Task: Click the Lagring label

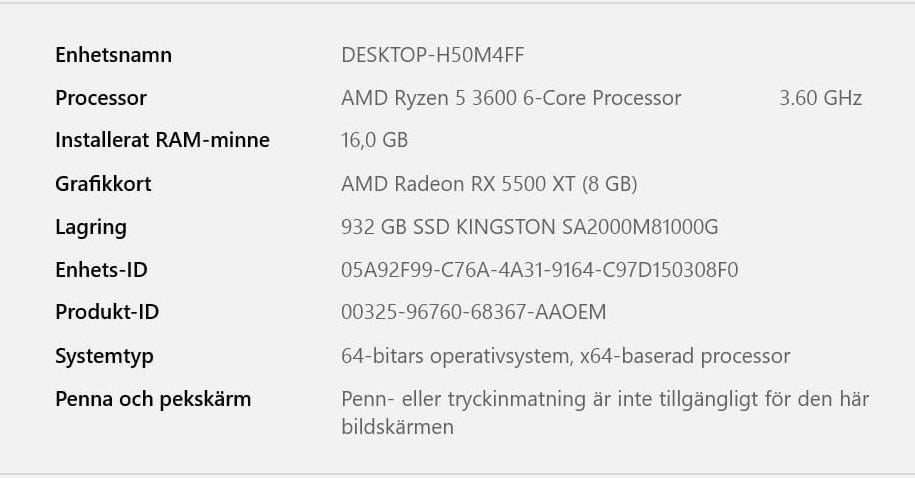Action: click(x=91, y=227)
